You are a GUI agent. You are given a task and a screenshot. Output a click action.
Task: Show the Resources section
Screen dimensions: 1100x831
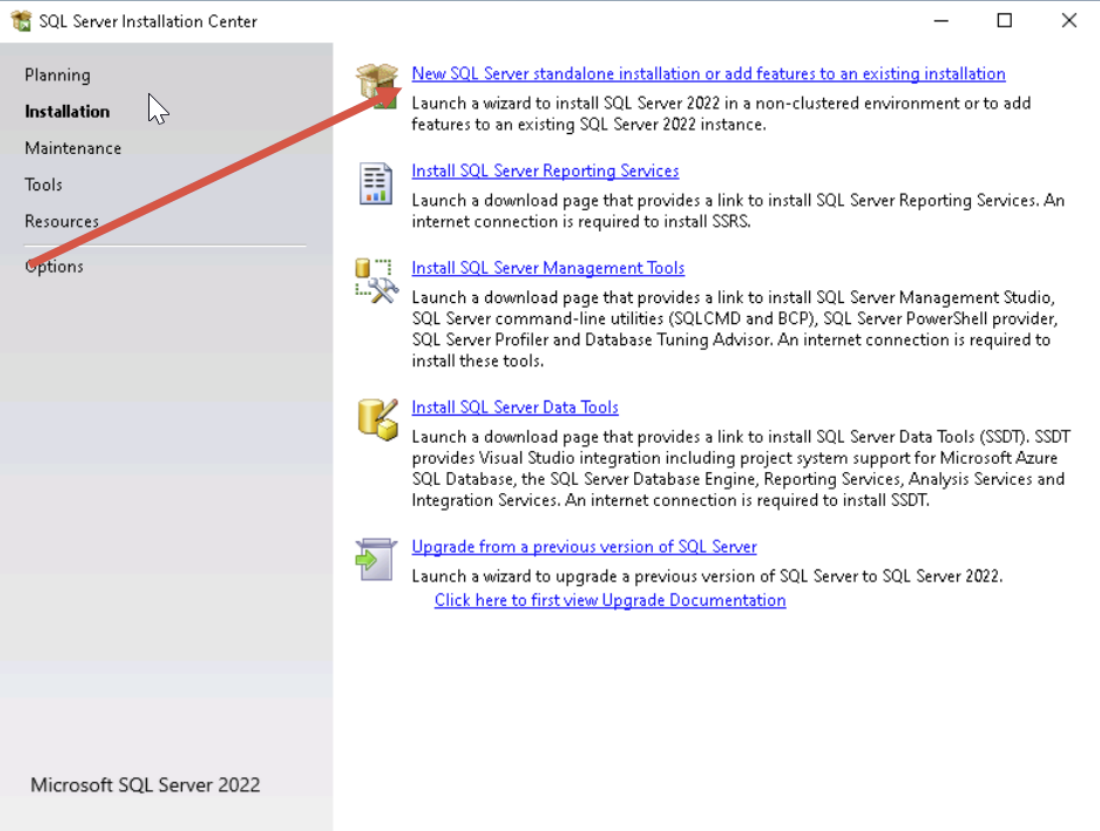pos(62,221)
